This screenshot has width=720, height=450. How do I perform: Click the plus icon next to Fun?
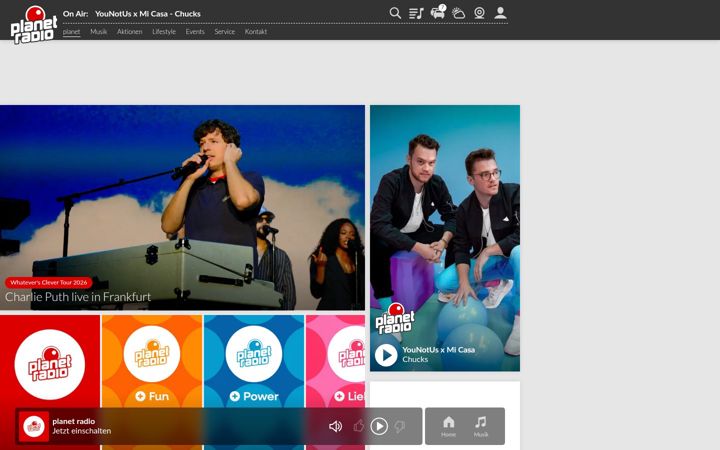coord(141,396)
